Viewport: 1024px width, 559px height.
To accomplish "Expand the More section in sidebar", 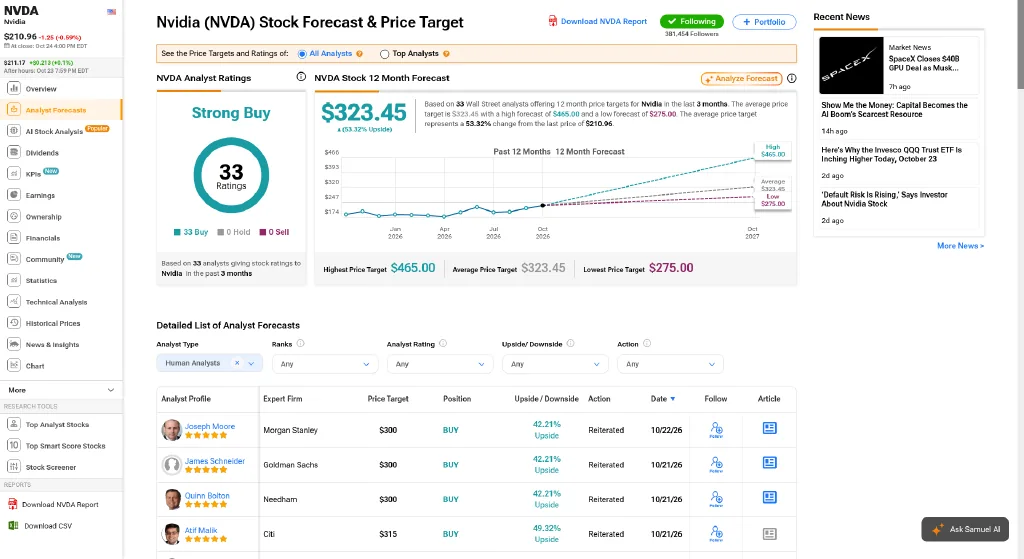I will tap(61, 390).
